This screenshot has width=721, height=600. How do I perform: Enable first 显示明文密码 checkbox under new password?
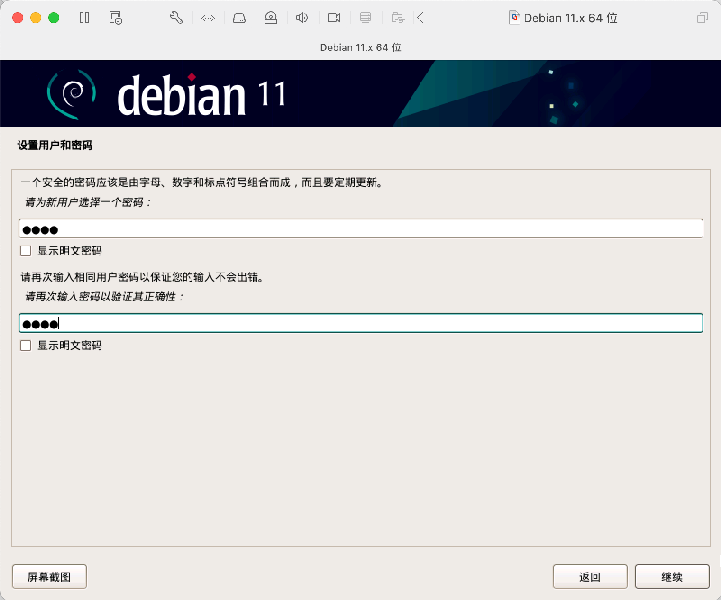click(x=26, y=251)
